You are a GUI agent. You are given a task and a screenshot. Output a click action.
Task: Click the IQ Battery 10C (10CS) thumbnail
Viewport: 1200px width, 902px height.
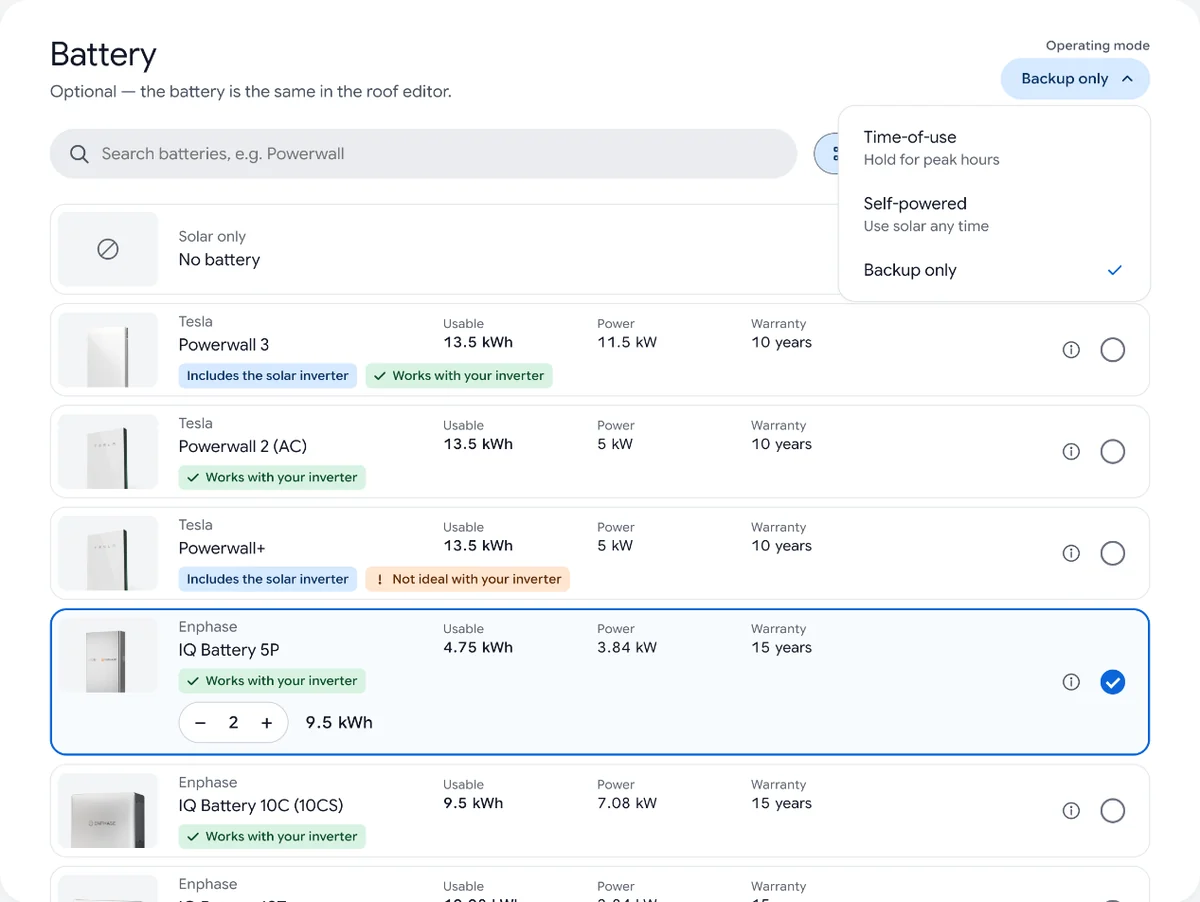(108, 811)
